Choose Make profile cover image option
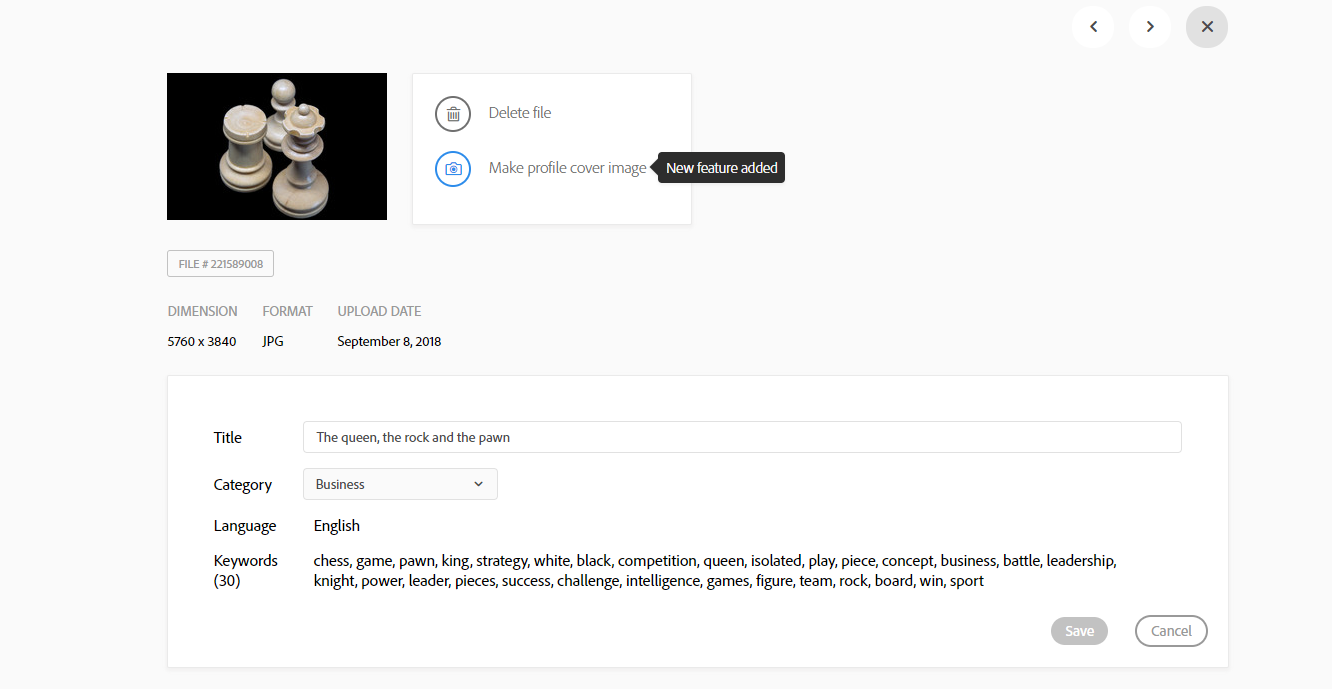This screenshot has width=1332, height=689. point(567,168)
